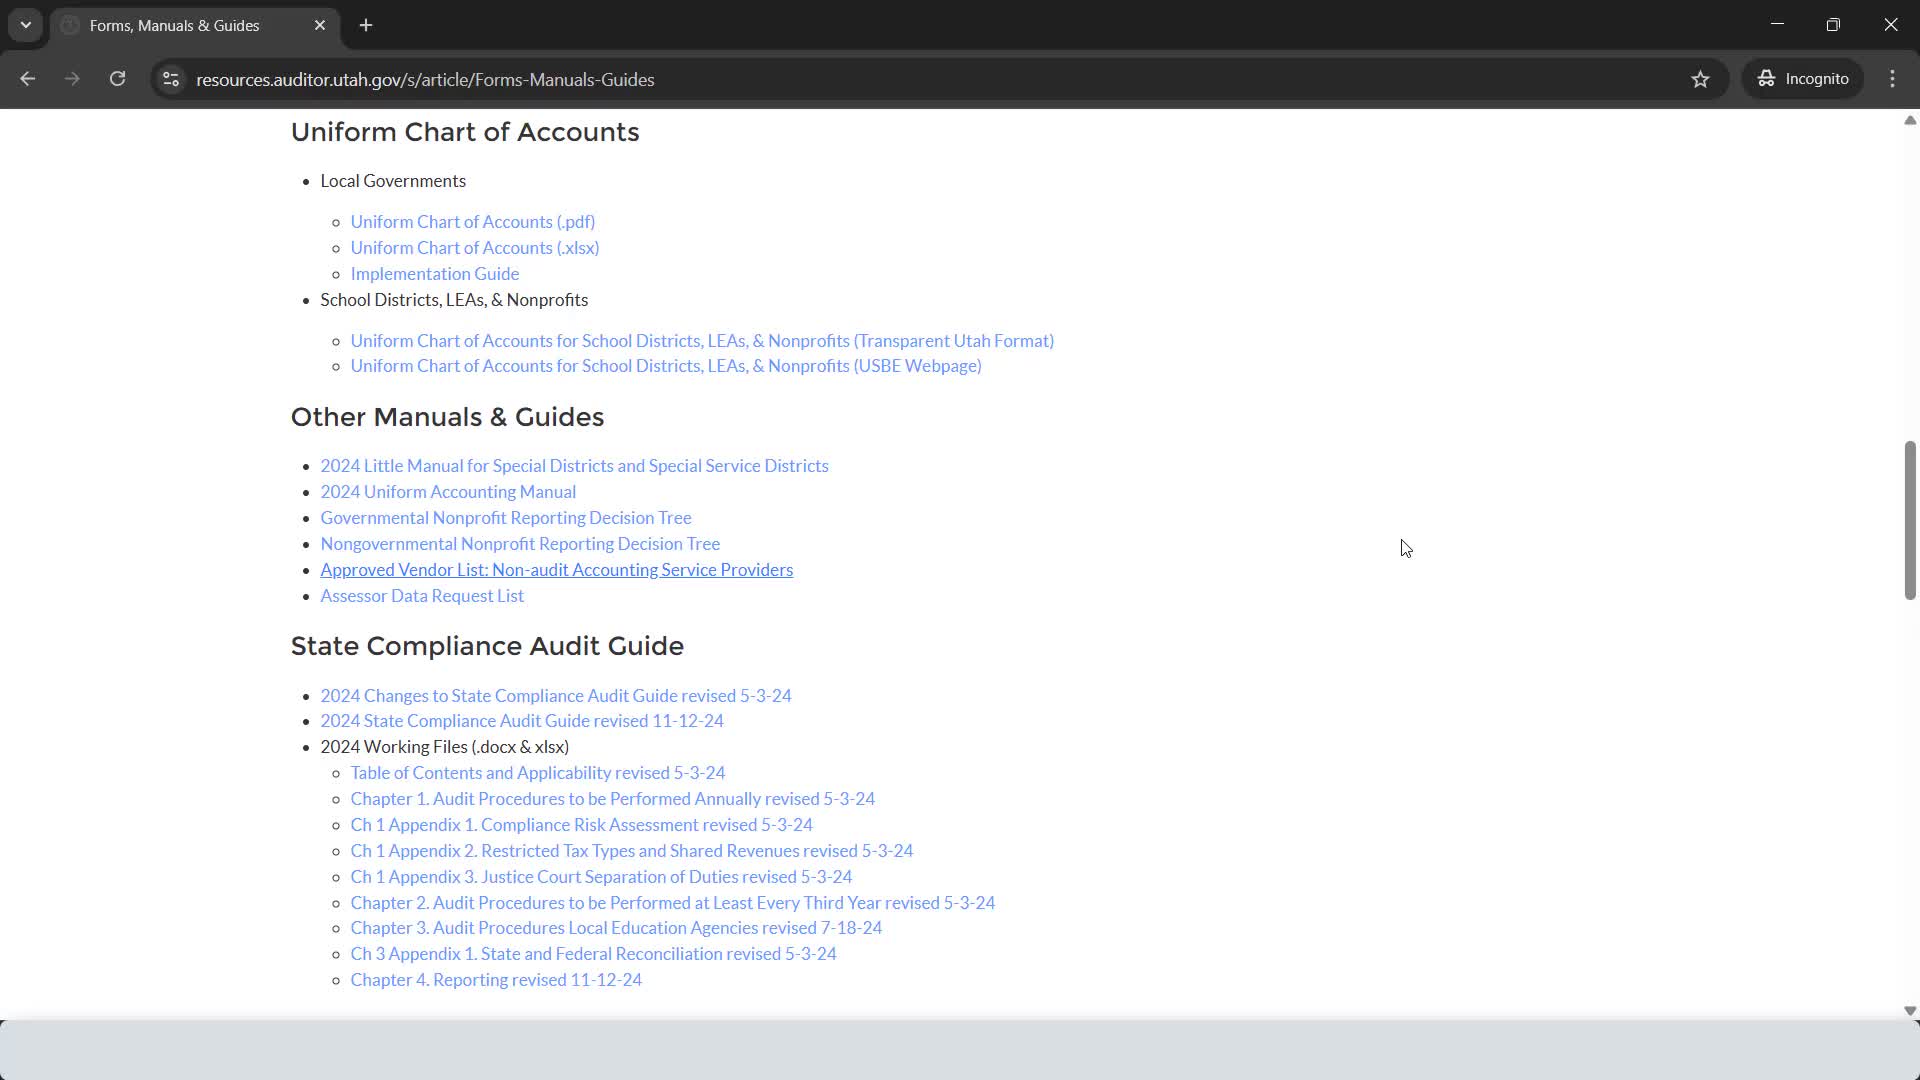Image resolution: width=1920 pixels, height=1080 pixels.
Task: Click the Incognito mode indicator
Action: tap(1803, 79)
